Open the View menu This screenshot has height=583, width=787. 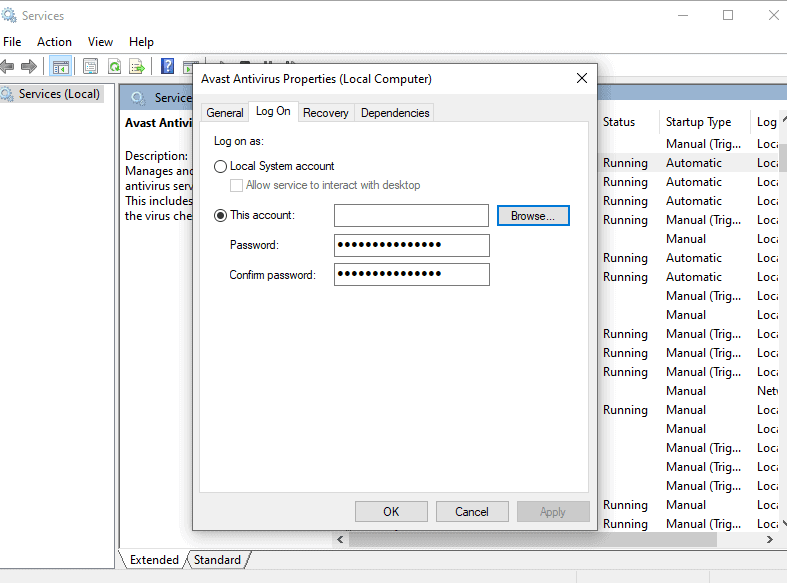tap(100, 42)
